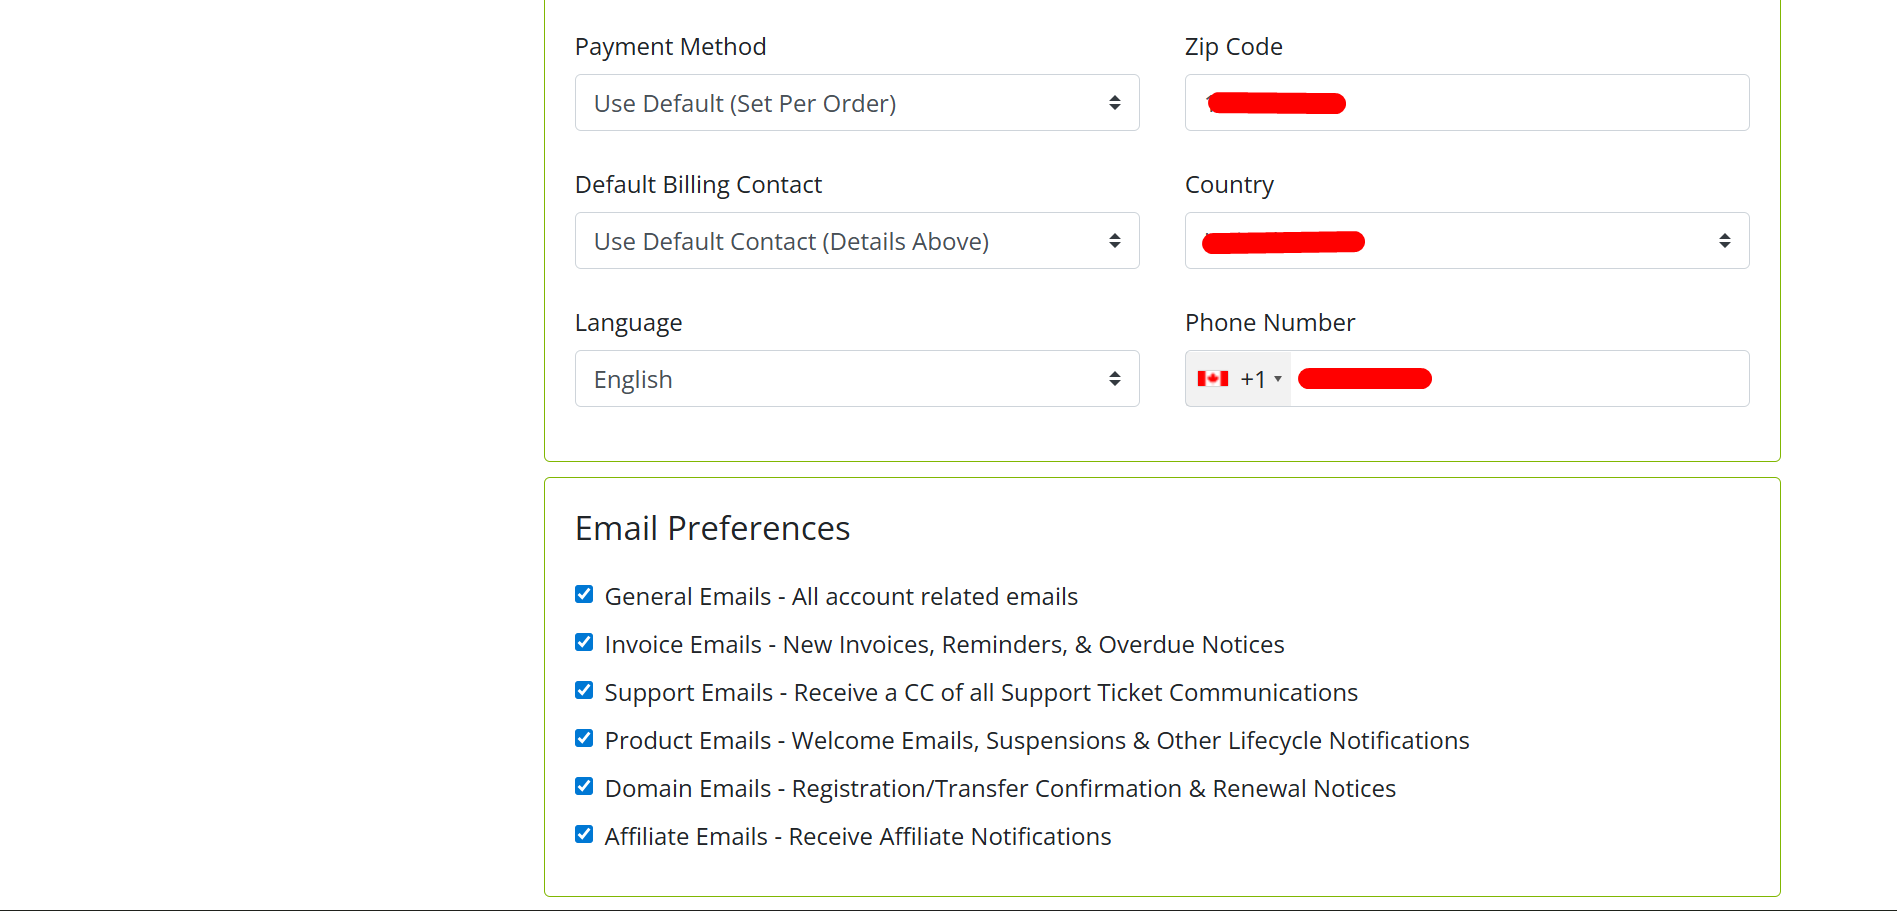Click the Country selector arrows icon
1897x911 pixels.
(1724, 241)
